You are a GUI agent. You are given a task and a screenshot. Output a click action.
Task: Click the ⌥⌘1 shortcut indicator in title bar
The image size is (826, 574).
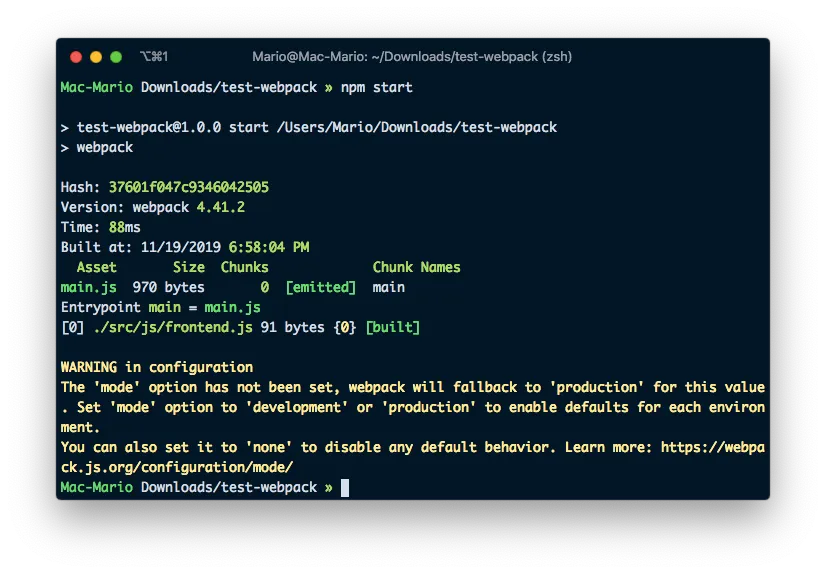(x=154, y=56)
